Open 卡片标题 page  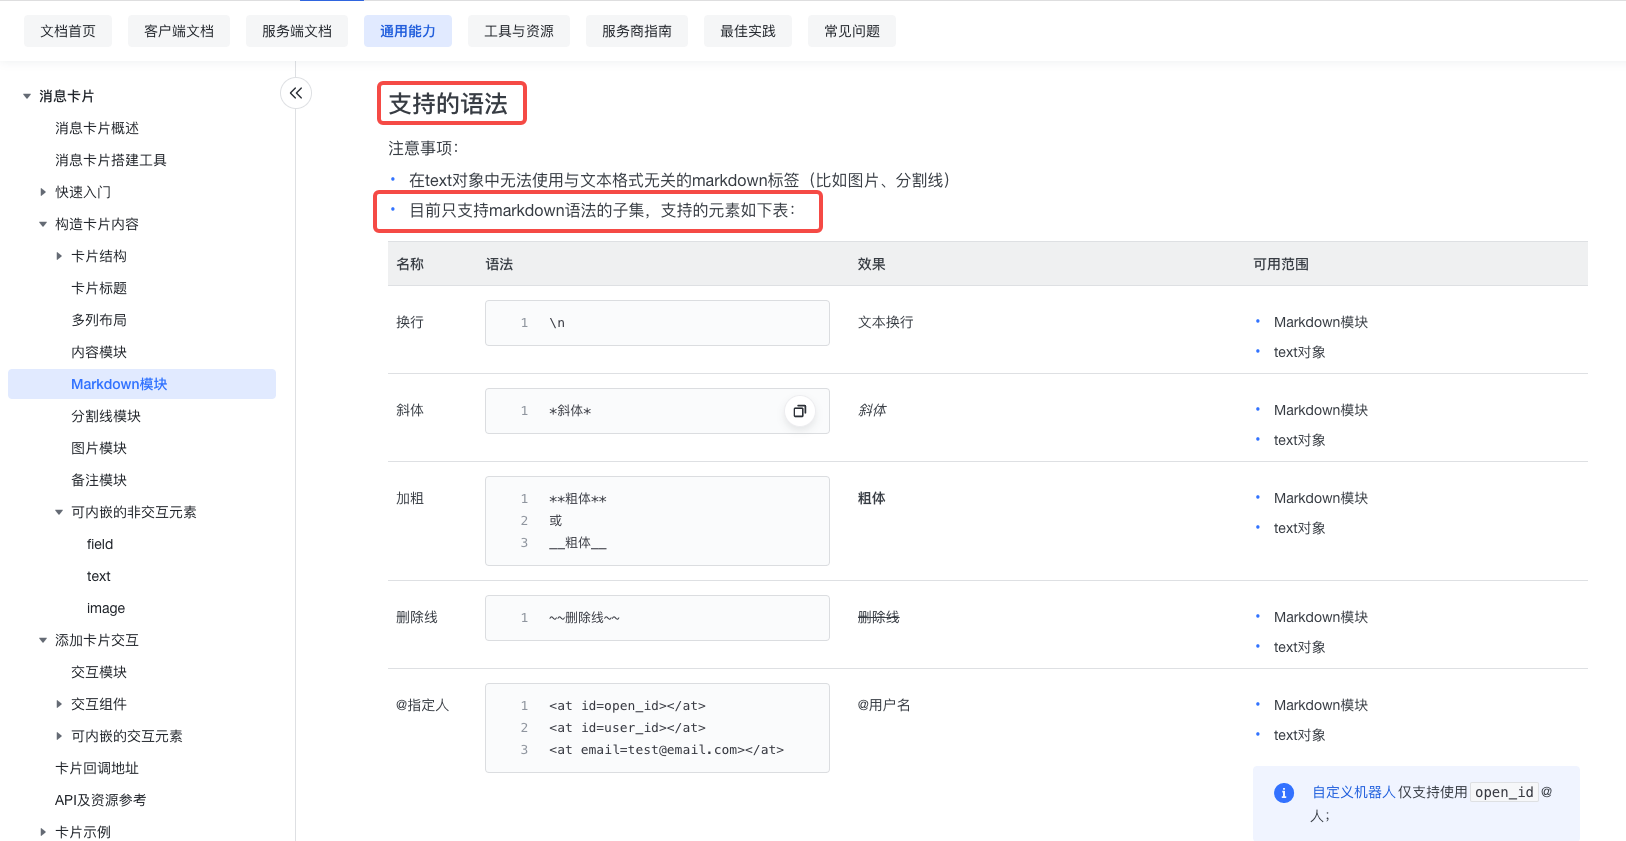point(99,288)
